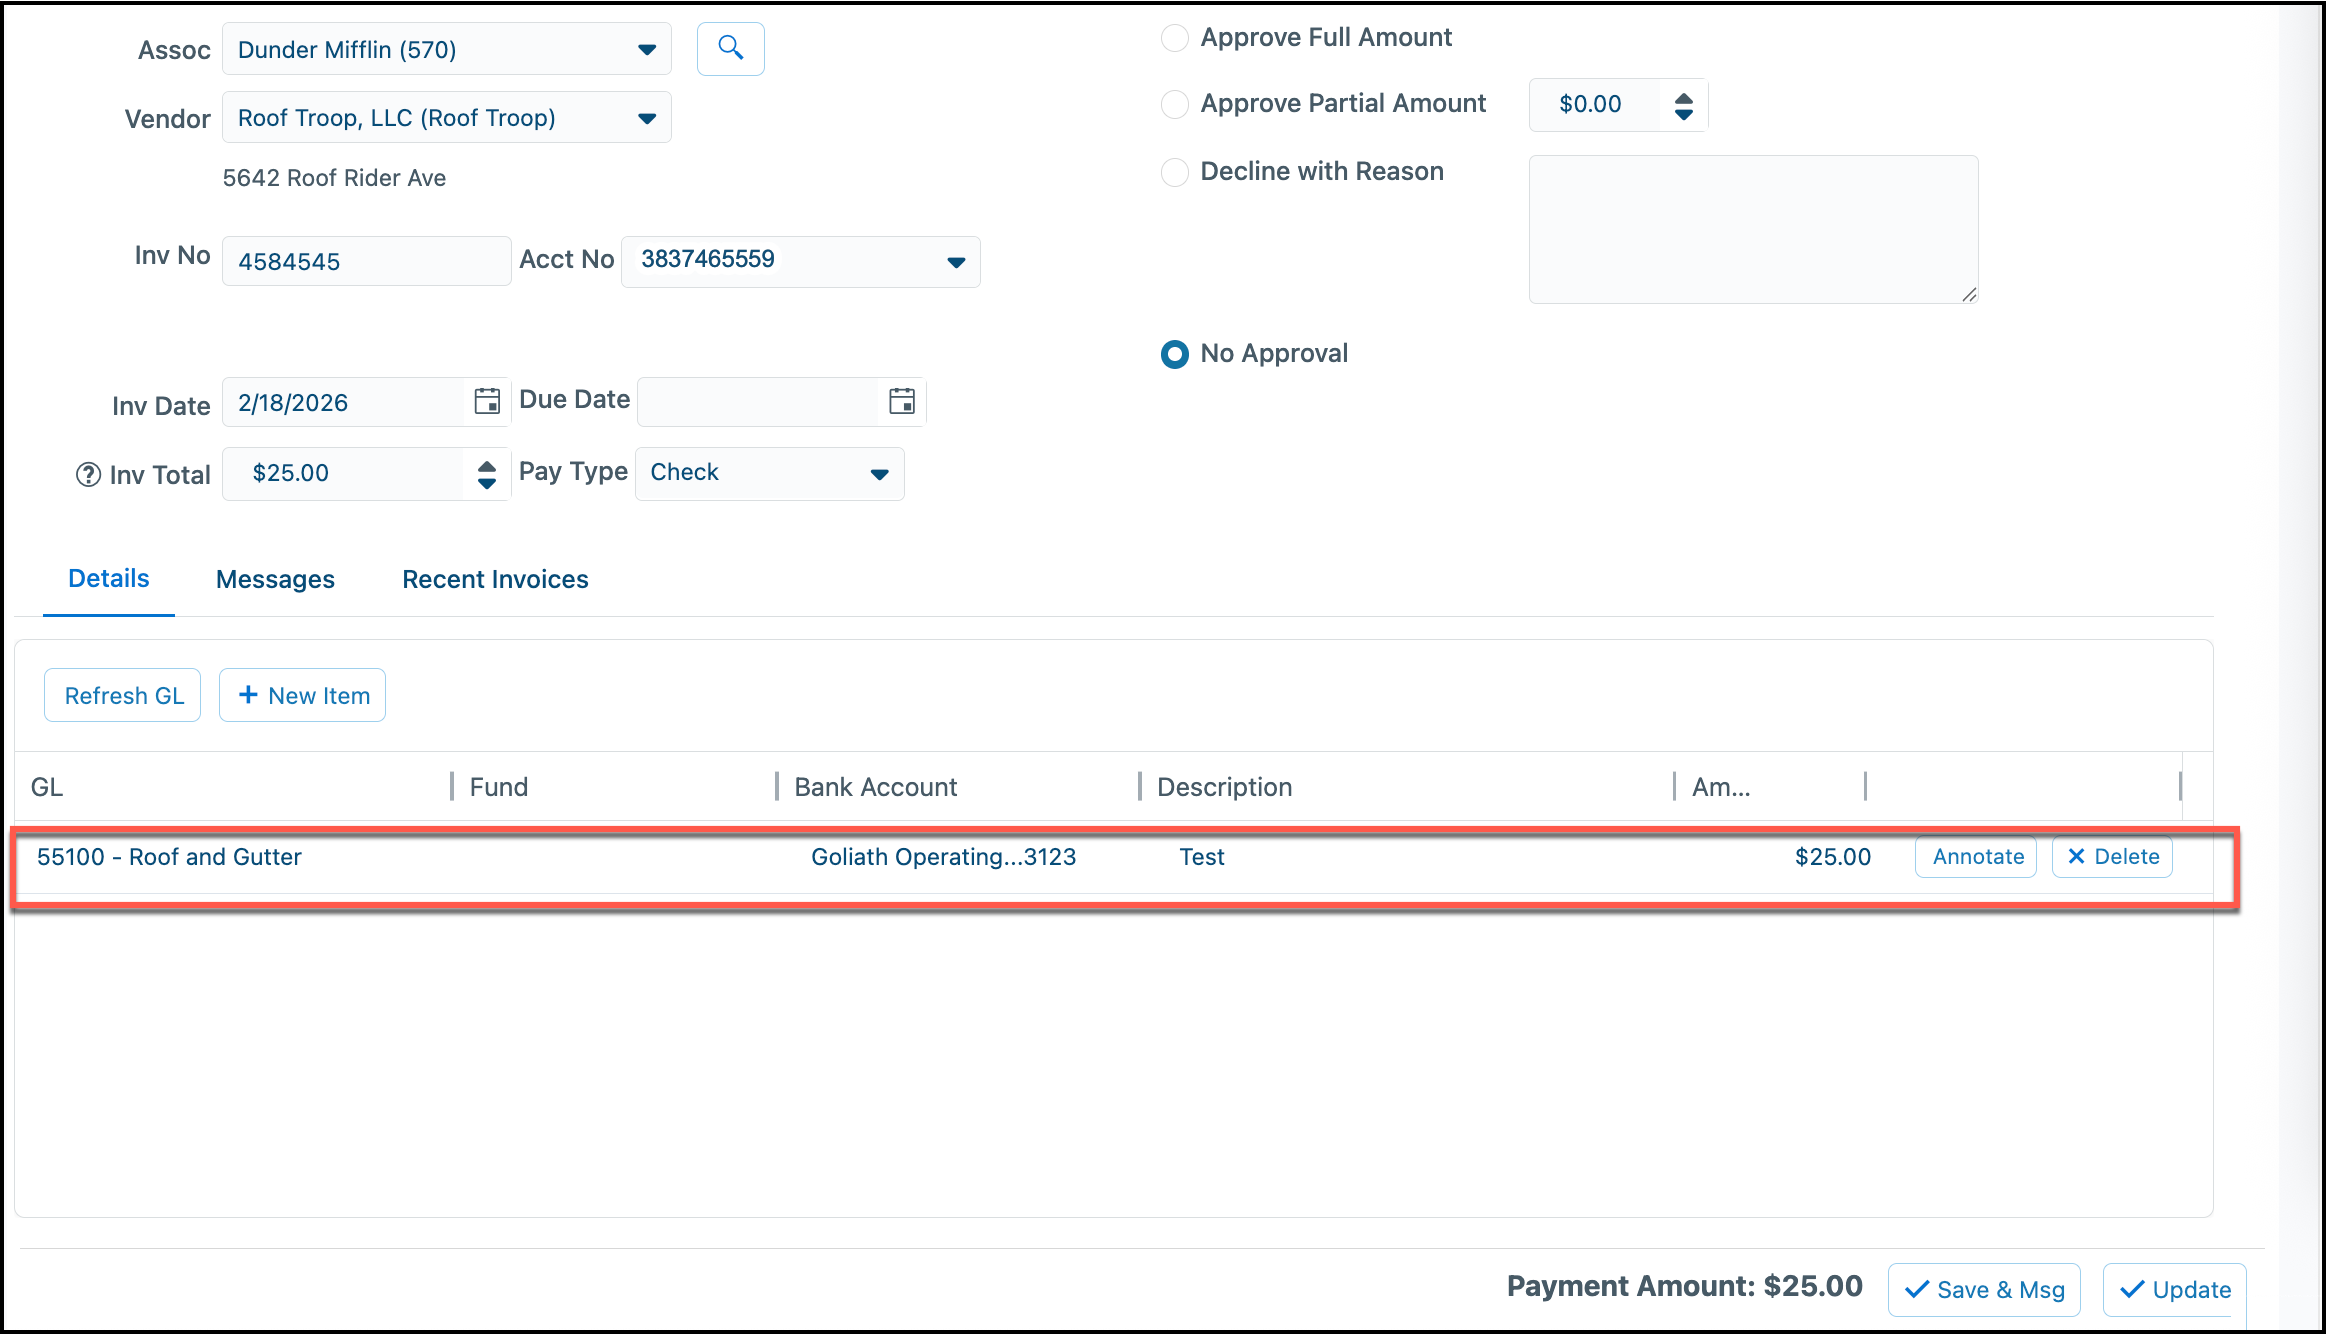Click the Update button
Viewport: 2326px width, 1334px height.
2175,1290
